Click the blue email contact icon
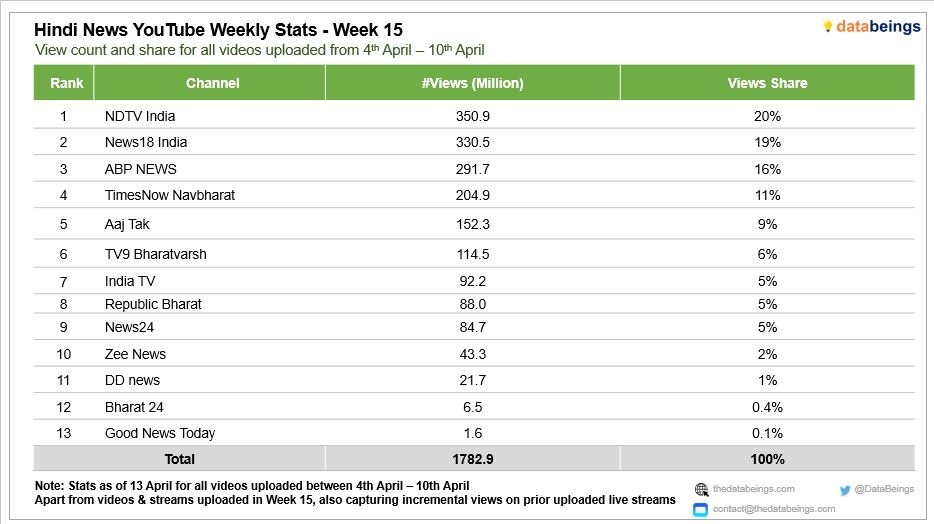The width and height of the screenshot is (934, 524). tap(700, 510)
